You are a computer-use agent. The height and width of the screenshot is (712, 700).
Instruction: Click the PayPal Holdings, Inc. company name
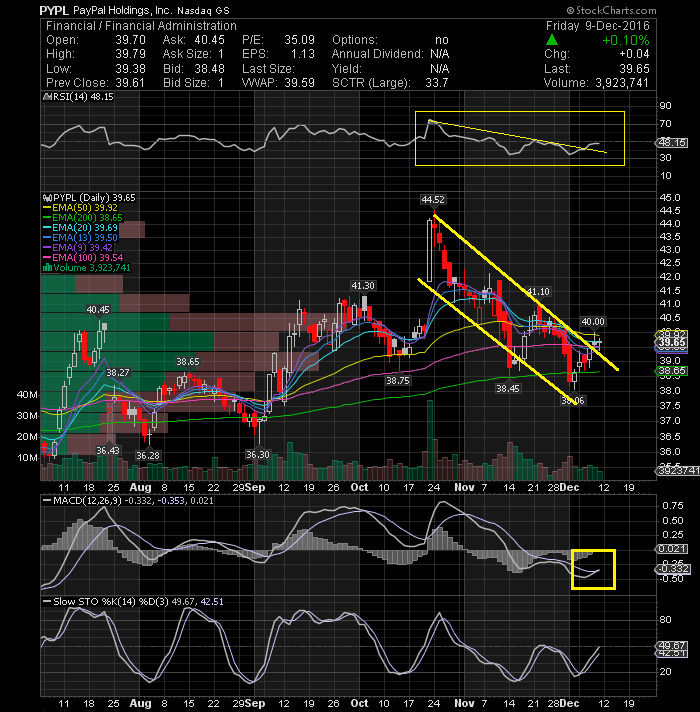coord(122,10)
